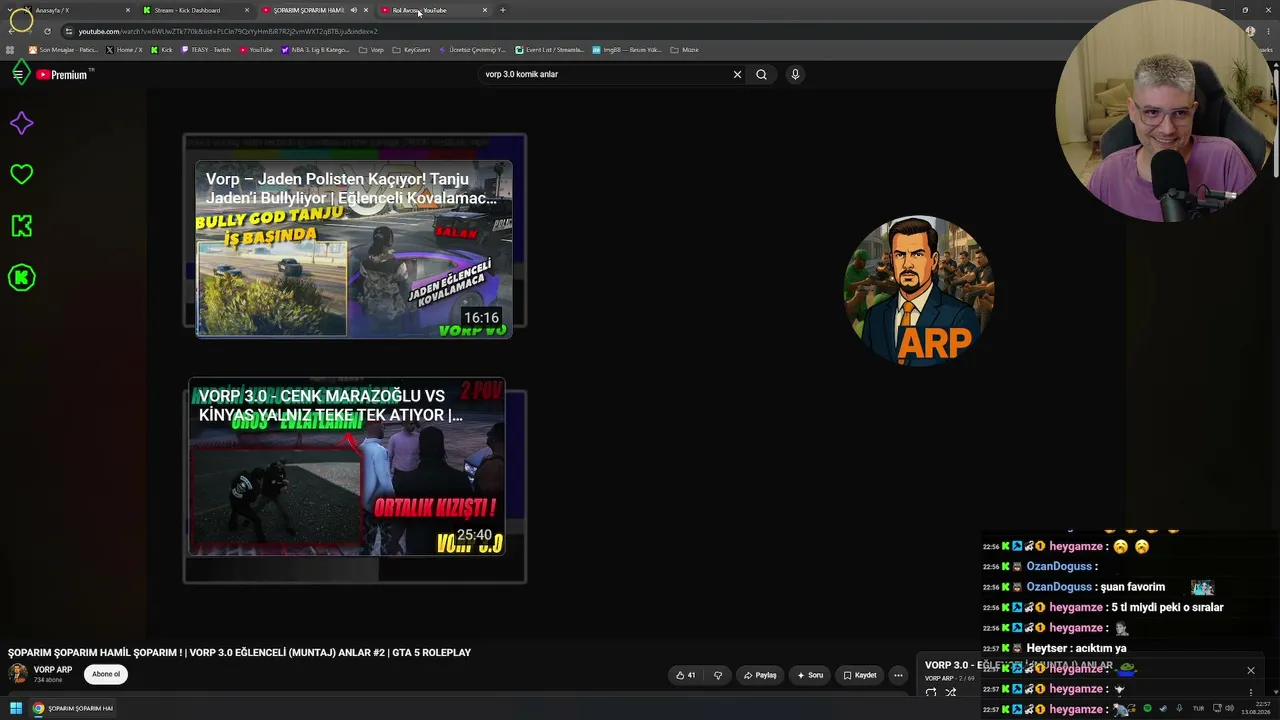
Task: Open the Event List / Streamlabs bookmark
Action: (x=550, y=50)
